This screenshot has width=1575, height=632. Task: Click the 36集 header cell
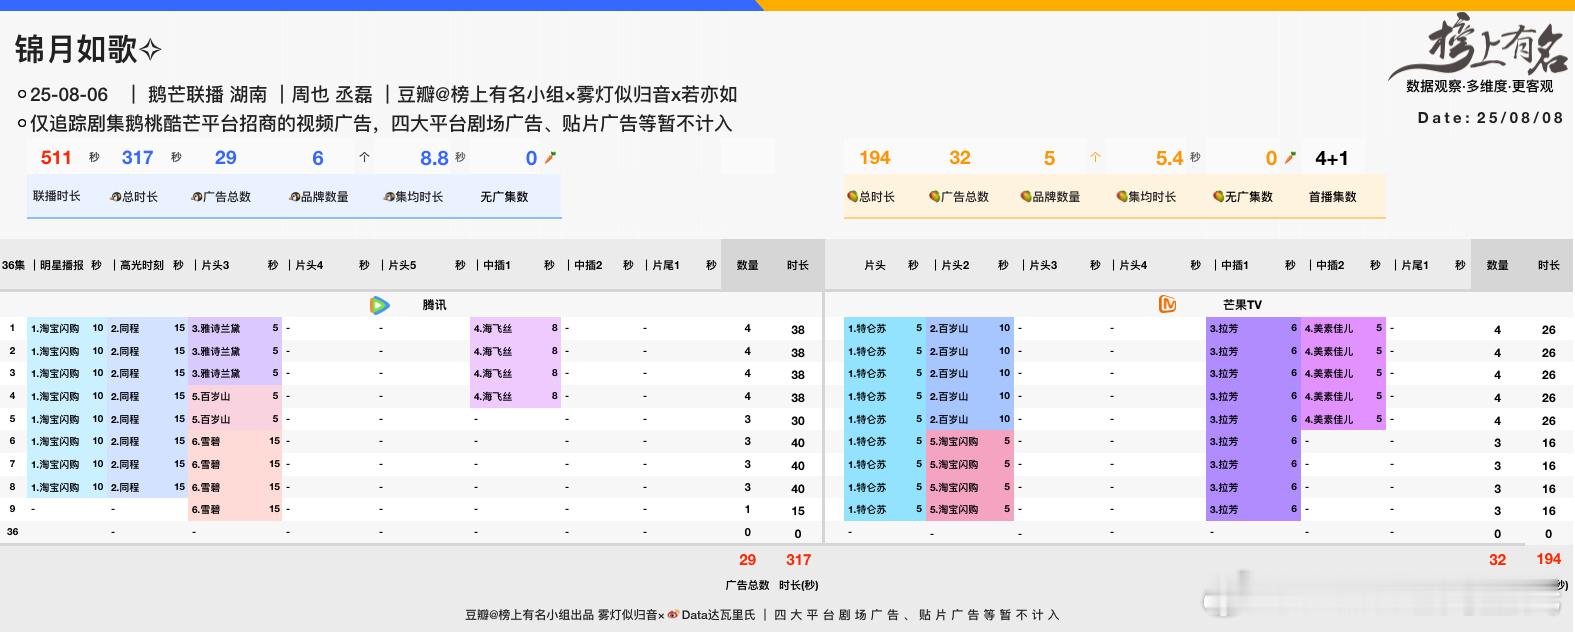tap(14, 265)
